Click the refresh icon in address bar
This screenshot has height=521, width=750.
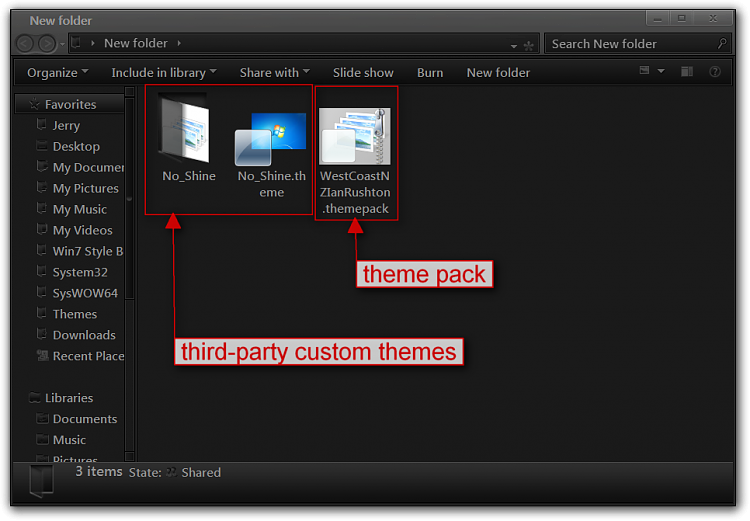tap(529, 46)
